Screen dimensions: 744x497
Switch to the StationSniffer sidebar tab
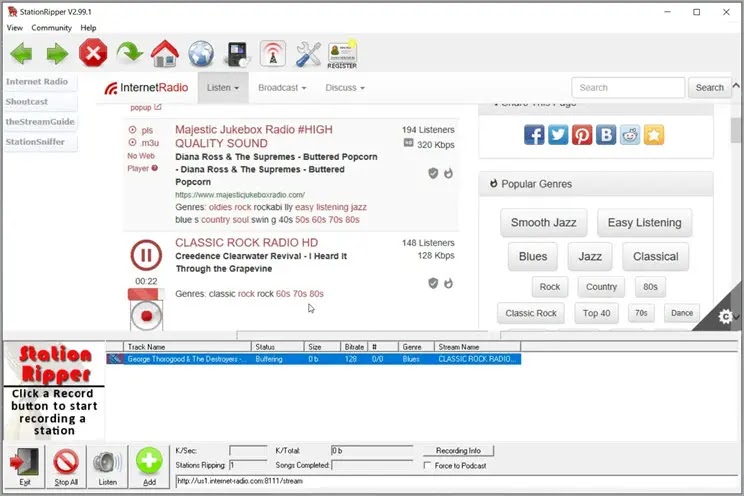(41, 141)
